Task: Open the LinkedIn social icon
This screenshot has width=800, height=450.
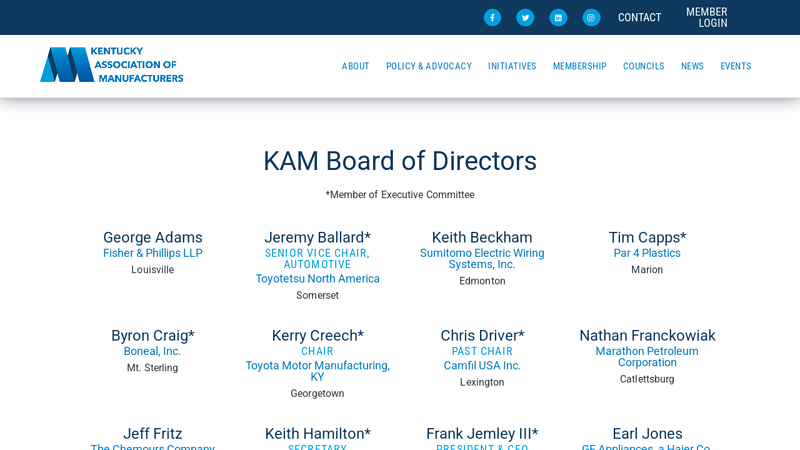Action: tap(558, 17)
